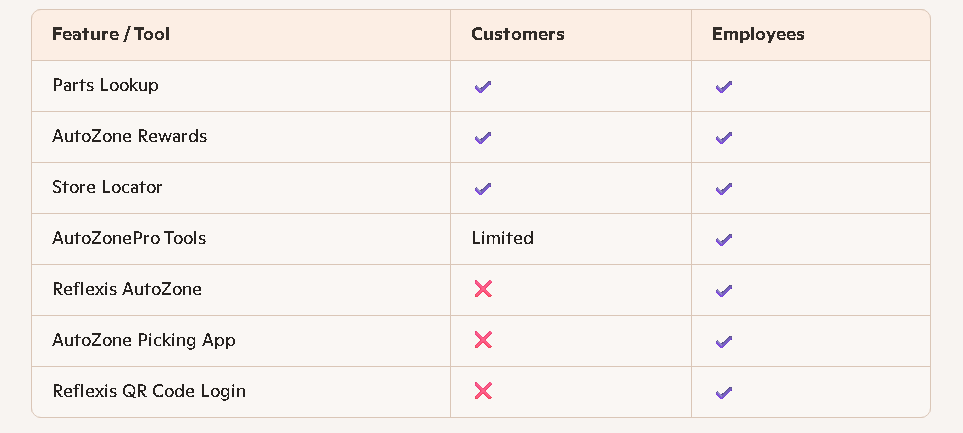Click the Employees checkmark for AutoZone Rewards

click(x=724, y=137)
